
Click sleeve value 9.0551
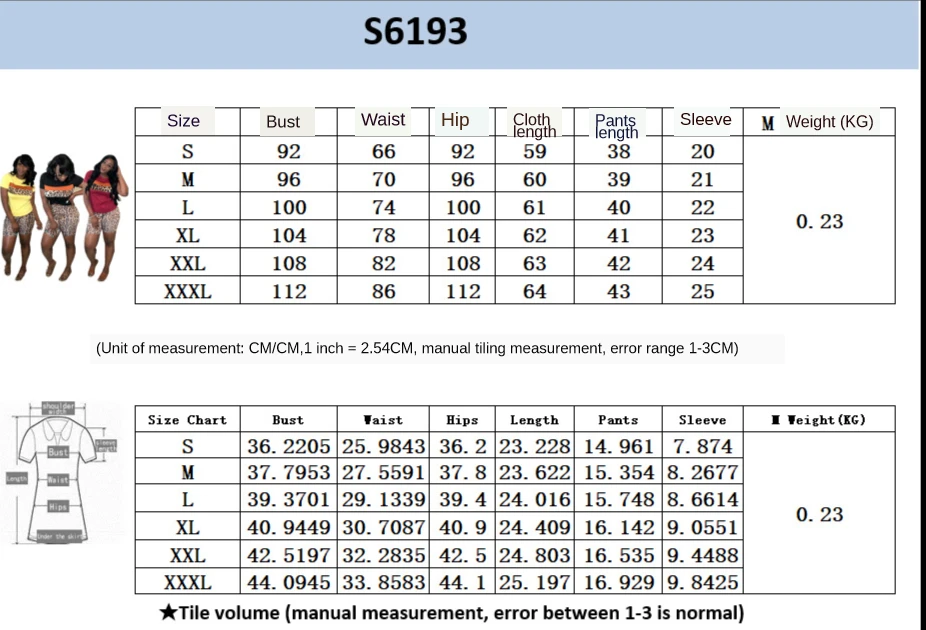(702, 527)
